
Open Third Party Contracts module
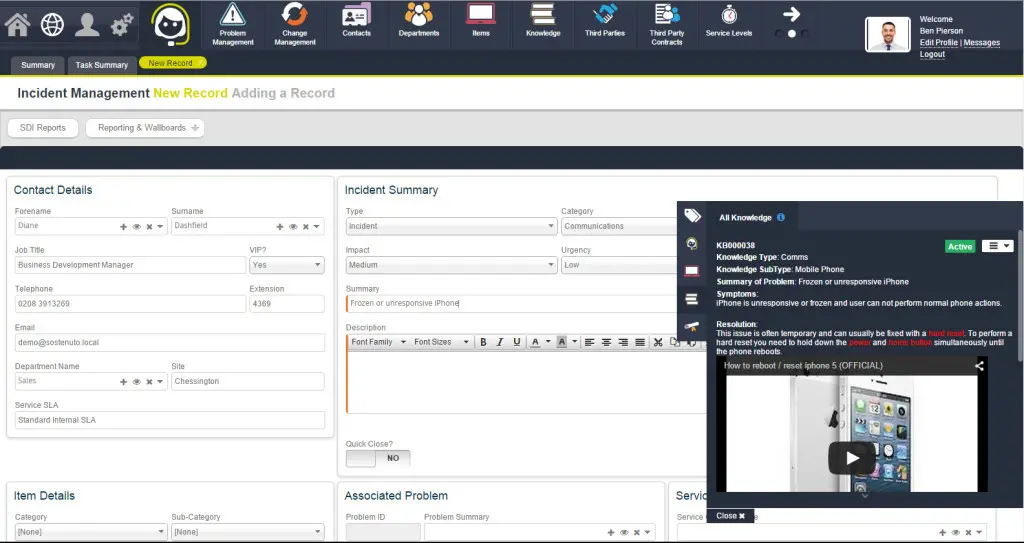click(667, 24)
